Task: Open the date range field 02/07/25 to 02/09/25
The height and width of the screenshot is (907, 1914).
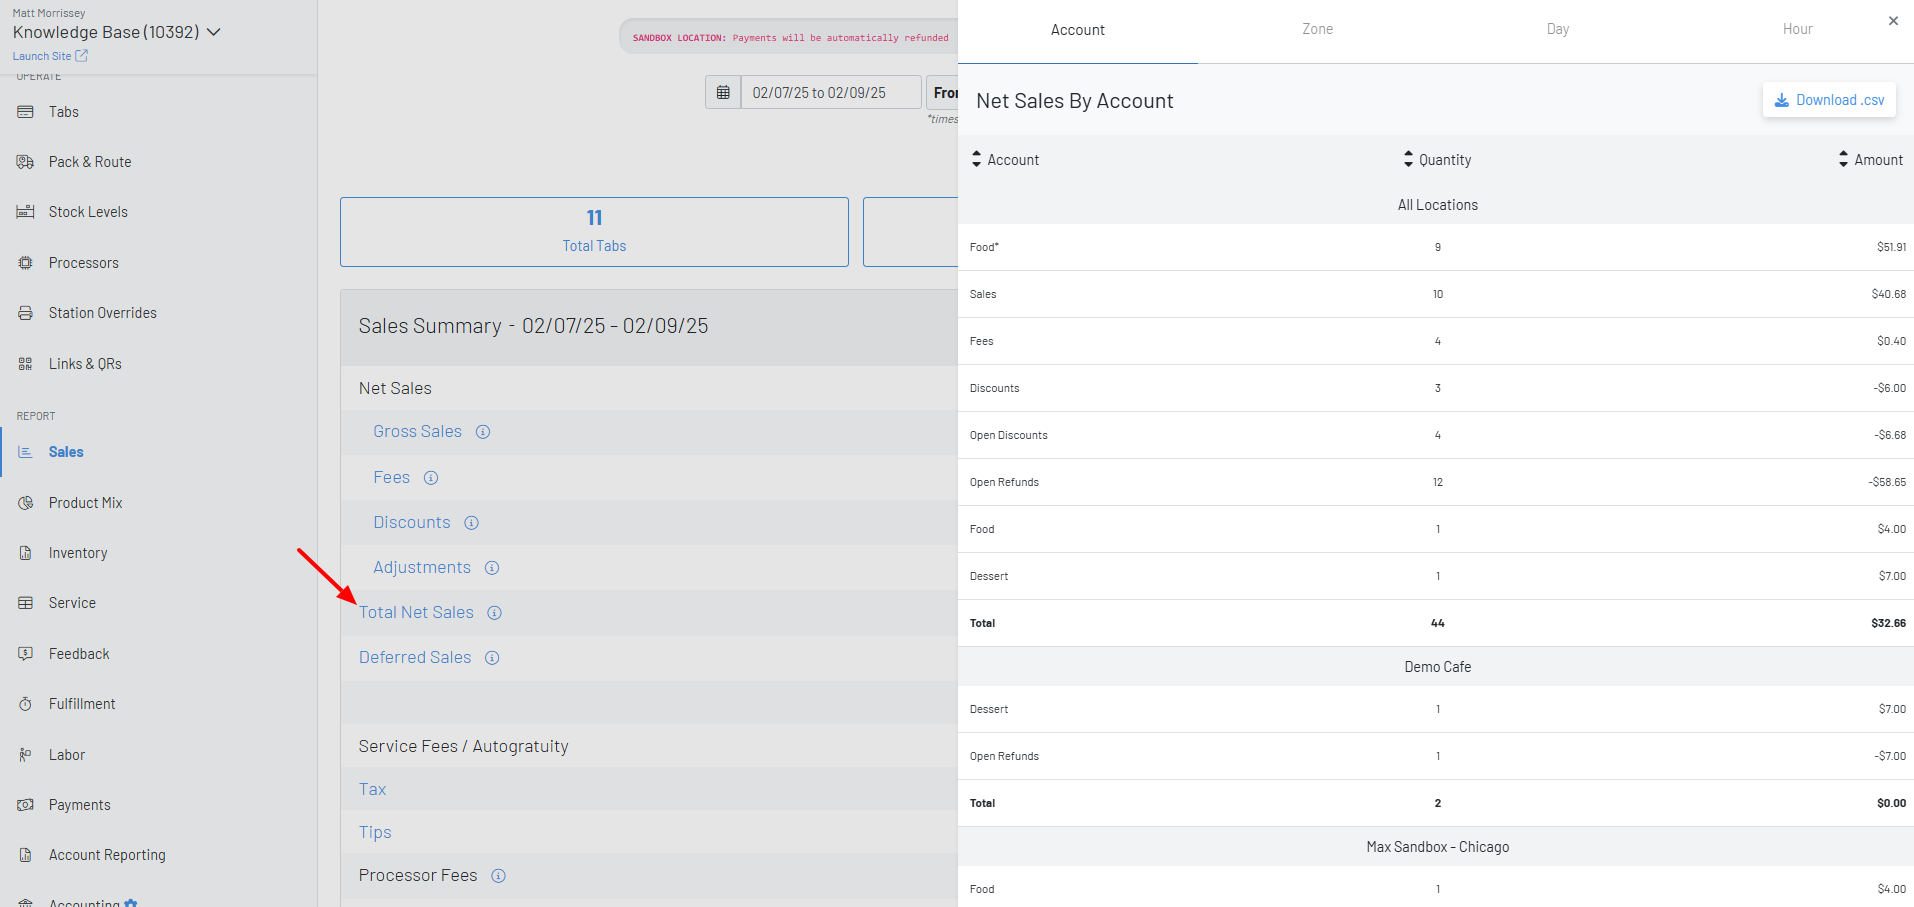Action: (830, 93)
